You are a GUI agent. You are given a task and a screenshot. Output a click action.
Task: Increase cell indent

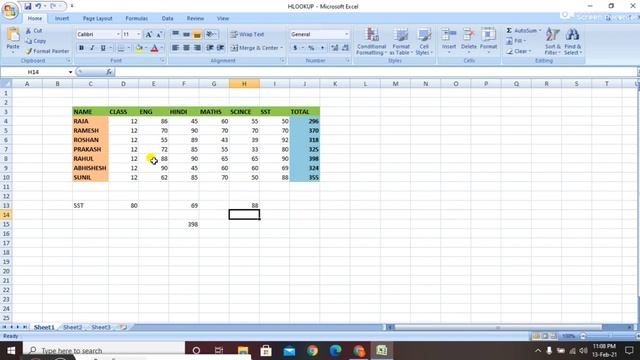(x=220, y=48)
